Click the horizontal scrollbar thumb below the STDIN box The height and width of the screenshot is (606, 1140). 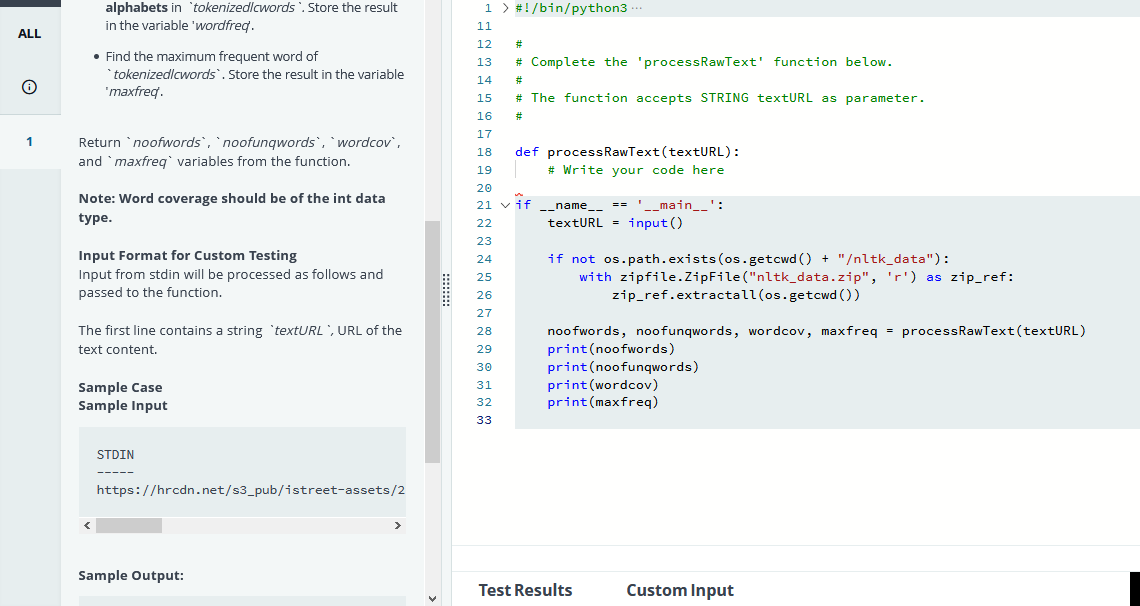(130, 524)
